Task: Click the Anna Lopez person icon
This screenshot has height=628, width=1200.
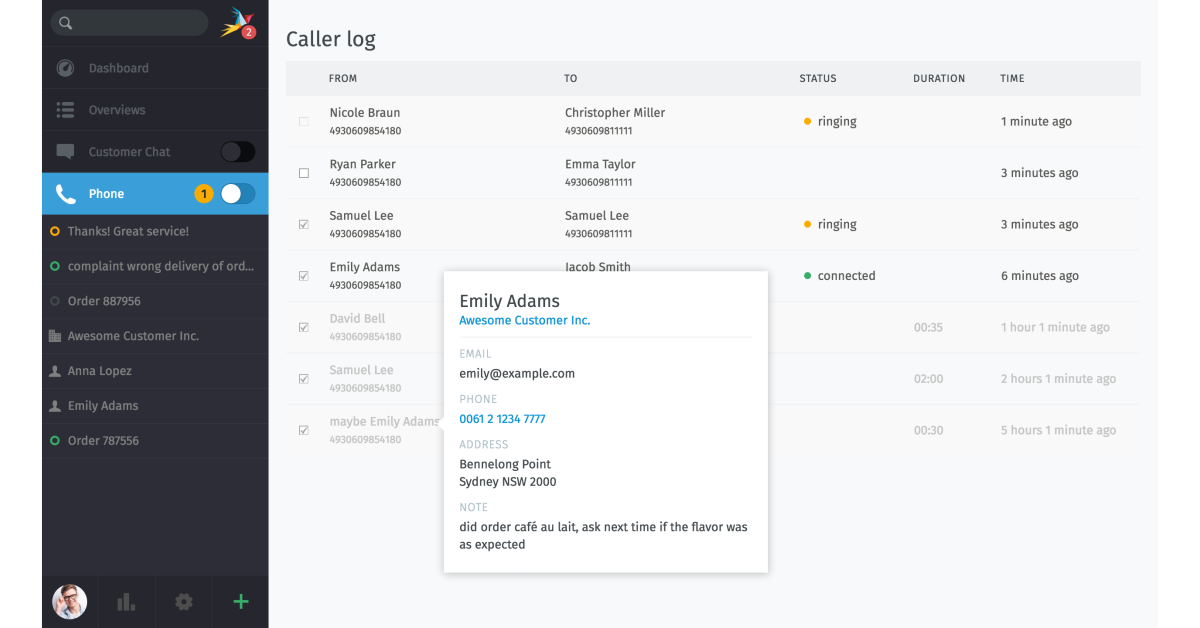Action: pos(54,371)
